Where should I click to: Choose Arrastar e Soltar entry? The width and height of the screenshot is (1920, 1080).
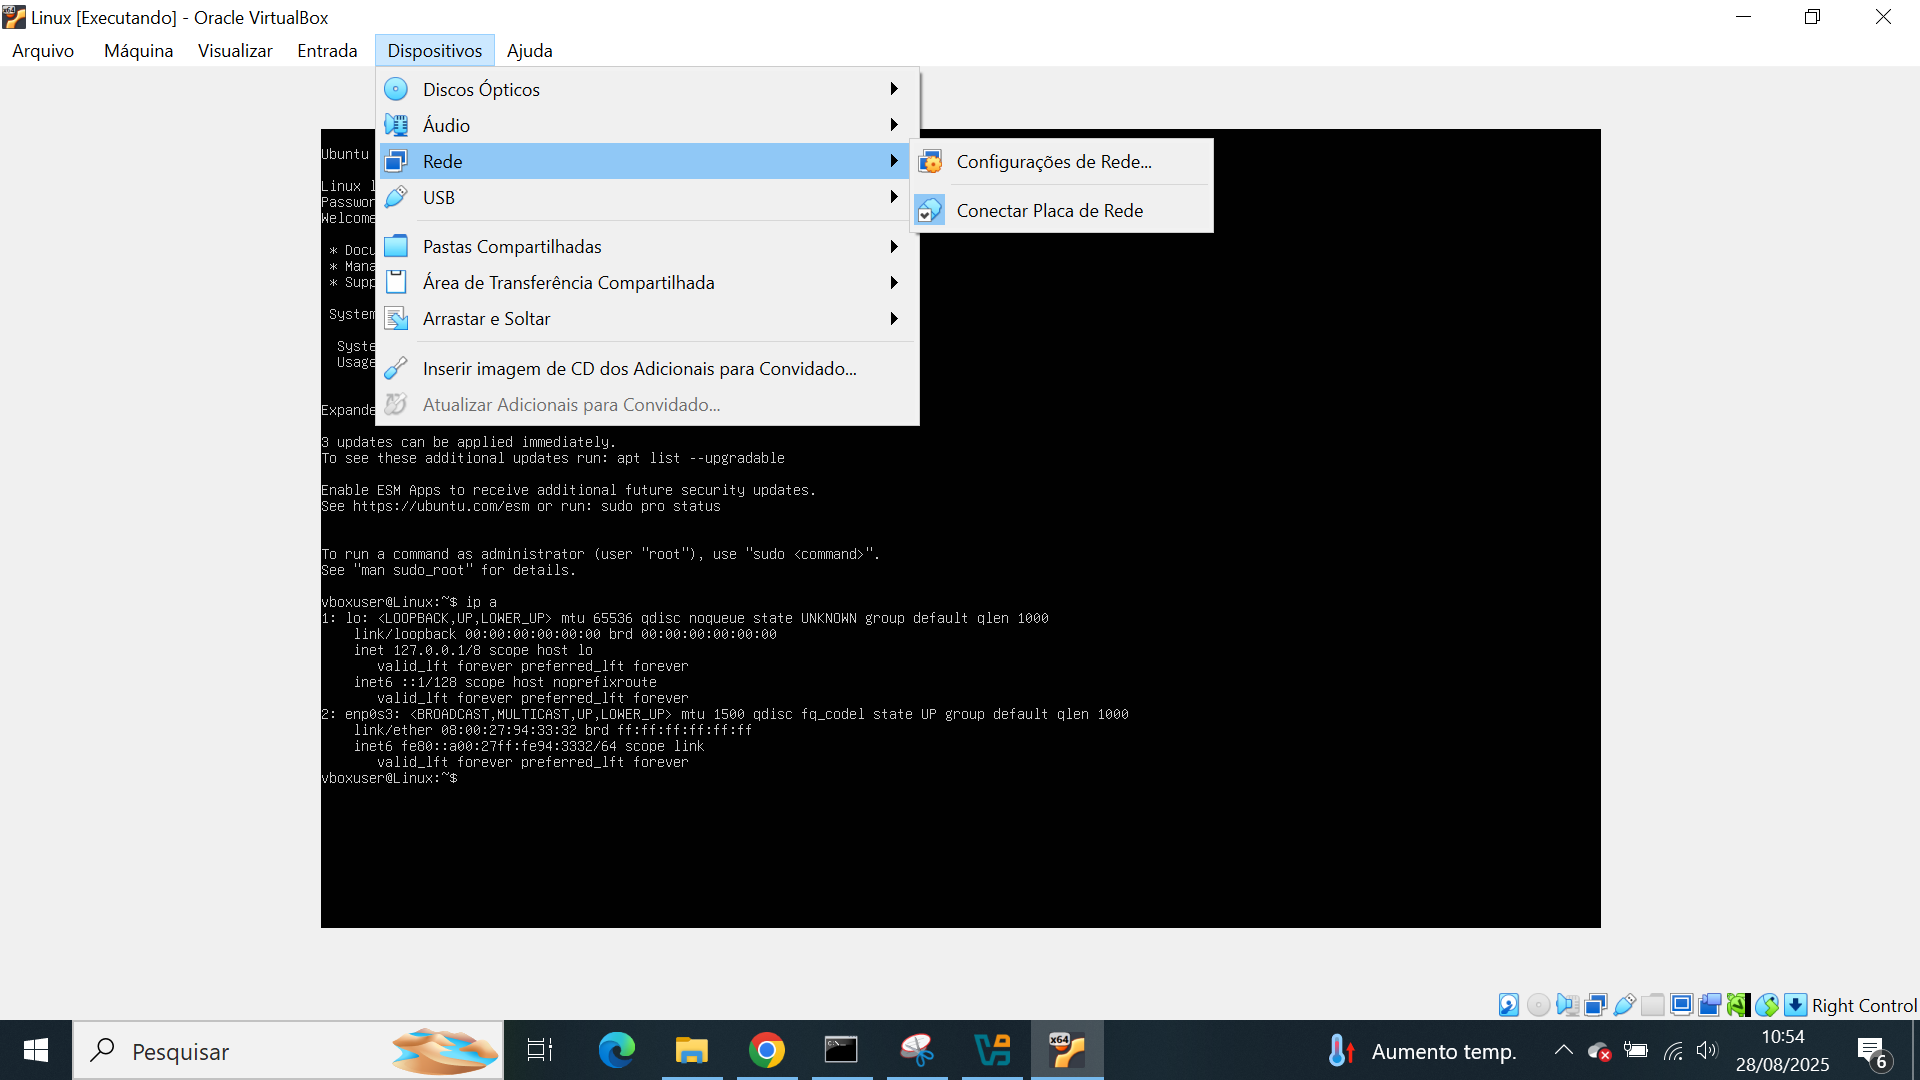tap(647, 318)
